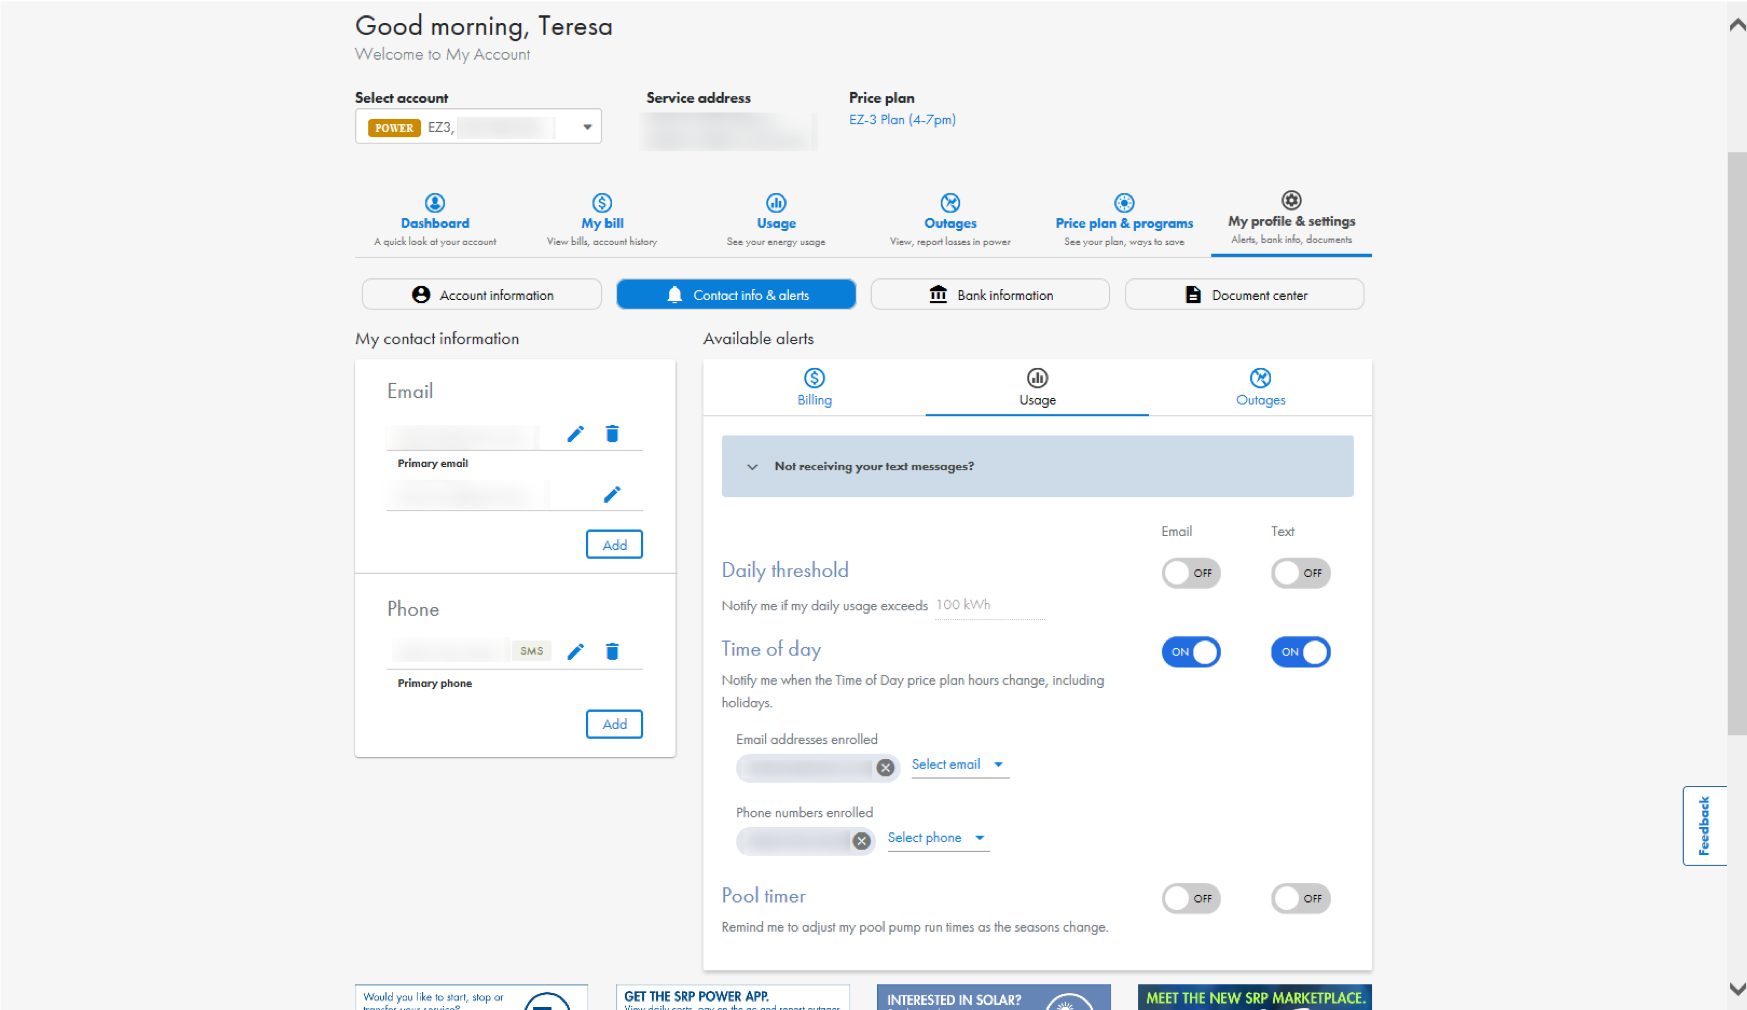Delete the listed phone number
1747x1010 pixels.
point(612,651)
